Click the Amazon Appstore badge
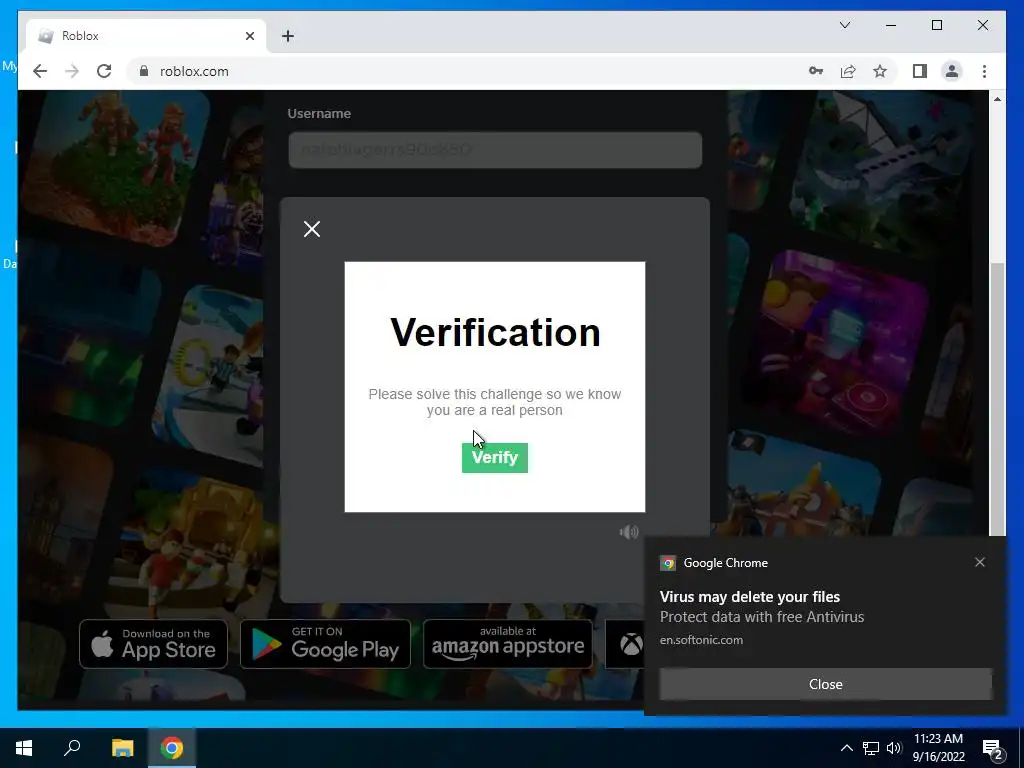 coord(508,644)
